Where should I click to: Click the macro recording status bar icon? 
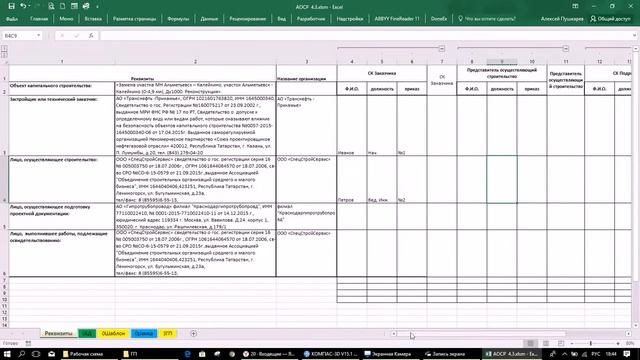point(28,343)
